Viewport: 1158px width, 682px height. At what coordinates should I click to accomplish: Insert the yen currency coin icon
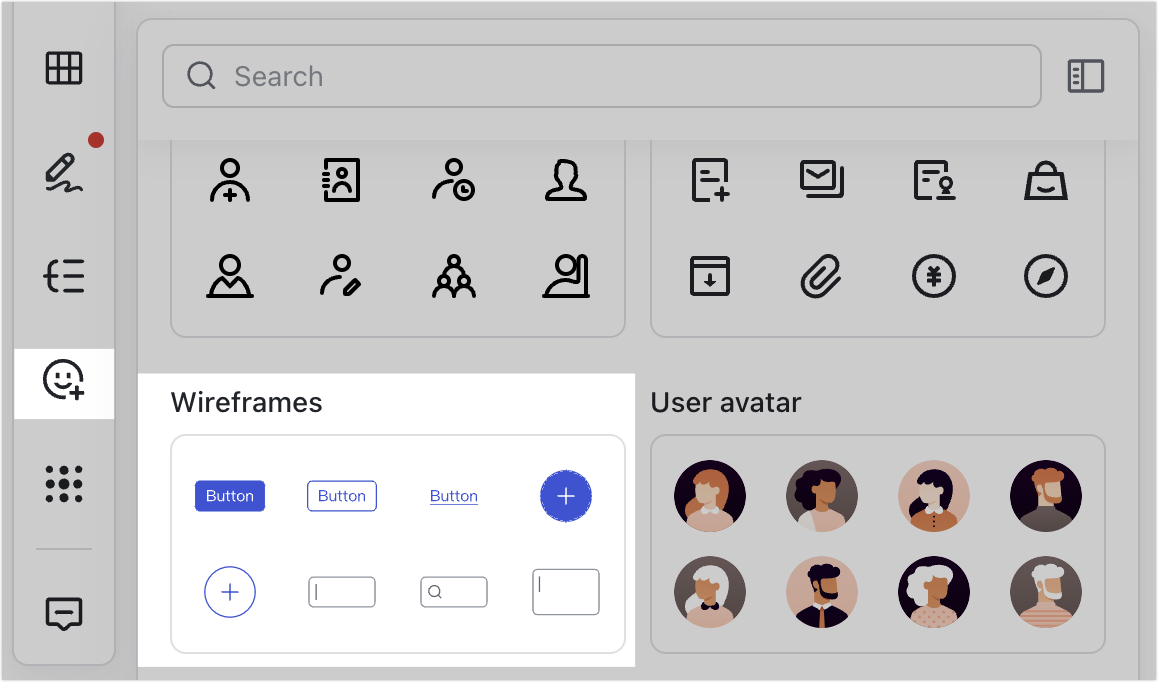click(934, 275)
